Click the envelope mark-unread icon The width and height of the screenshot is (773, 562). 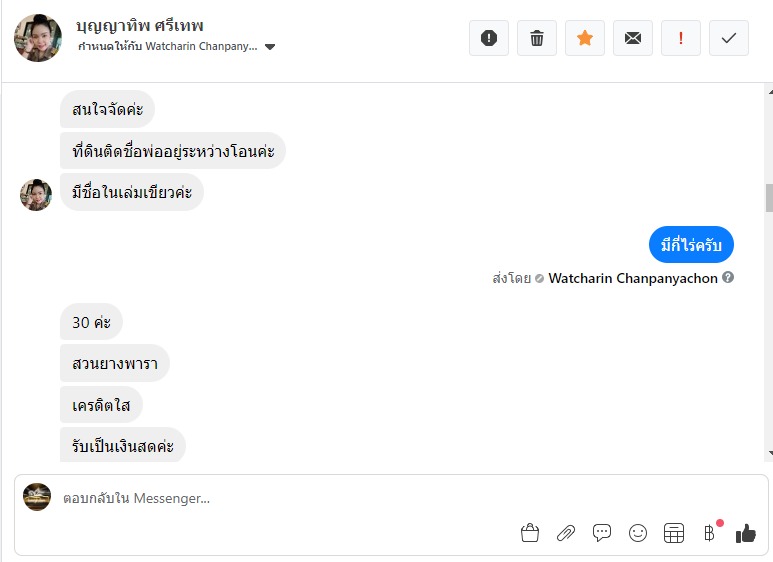coord(633,38)
